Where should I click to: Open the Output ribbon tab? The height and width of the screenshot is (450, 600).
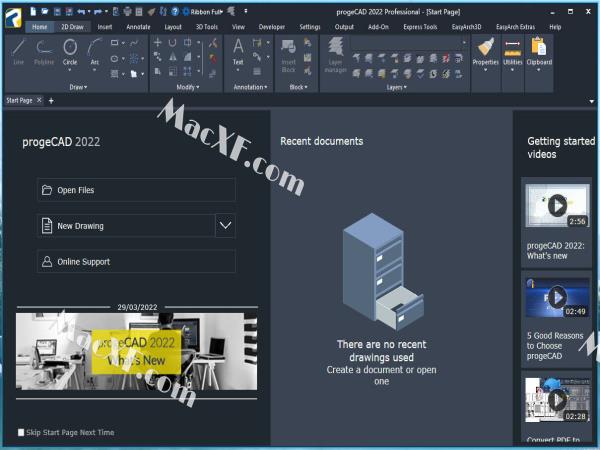pos(344,27)
